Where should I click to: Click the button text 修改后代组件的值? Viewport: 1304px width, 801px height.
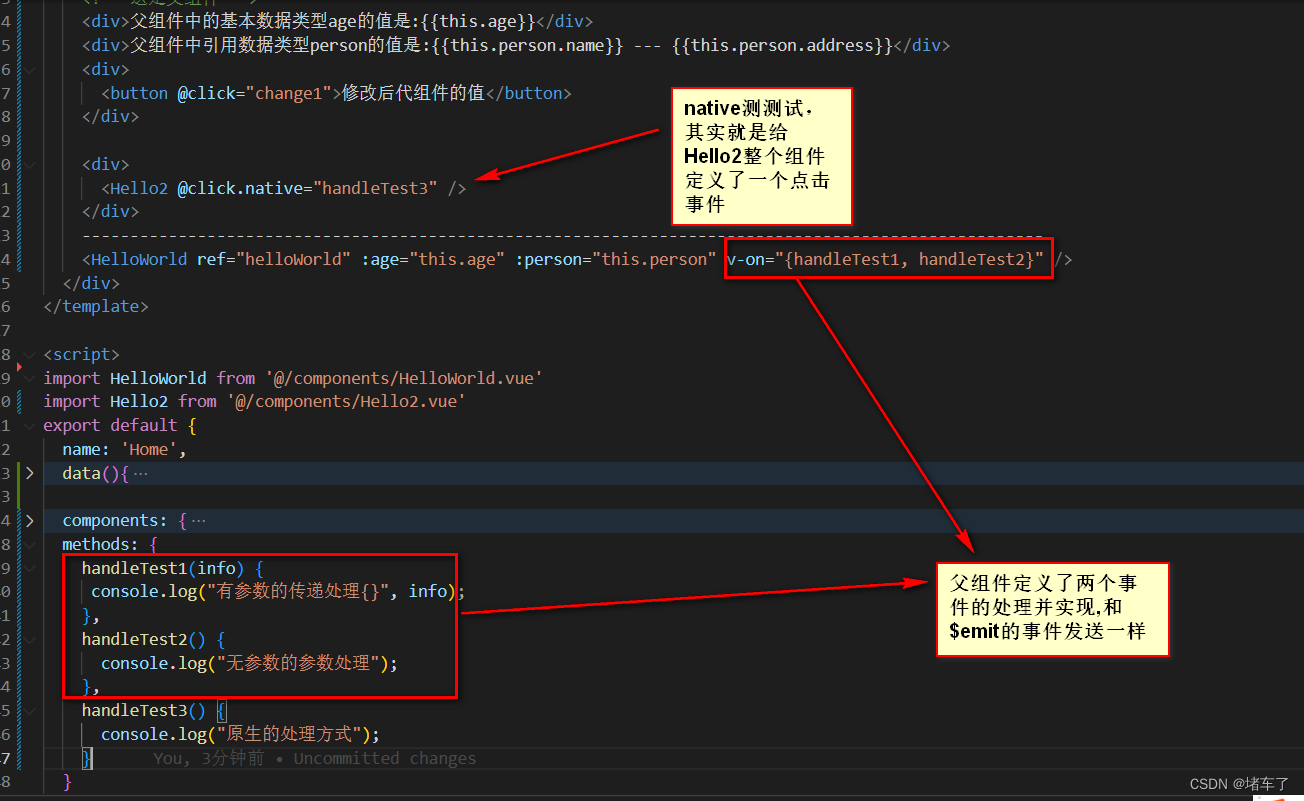pyautogui.click(x=413, y=93)
